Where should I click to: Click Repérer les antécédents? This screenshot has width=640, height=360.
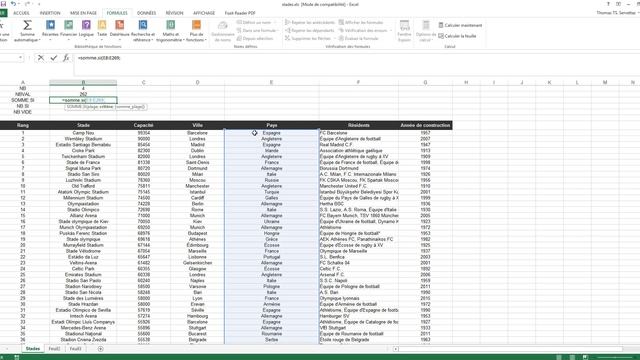(310, 22)
